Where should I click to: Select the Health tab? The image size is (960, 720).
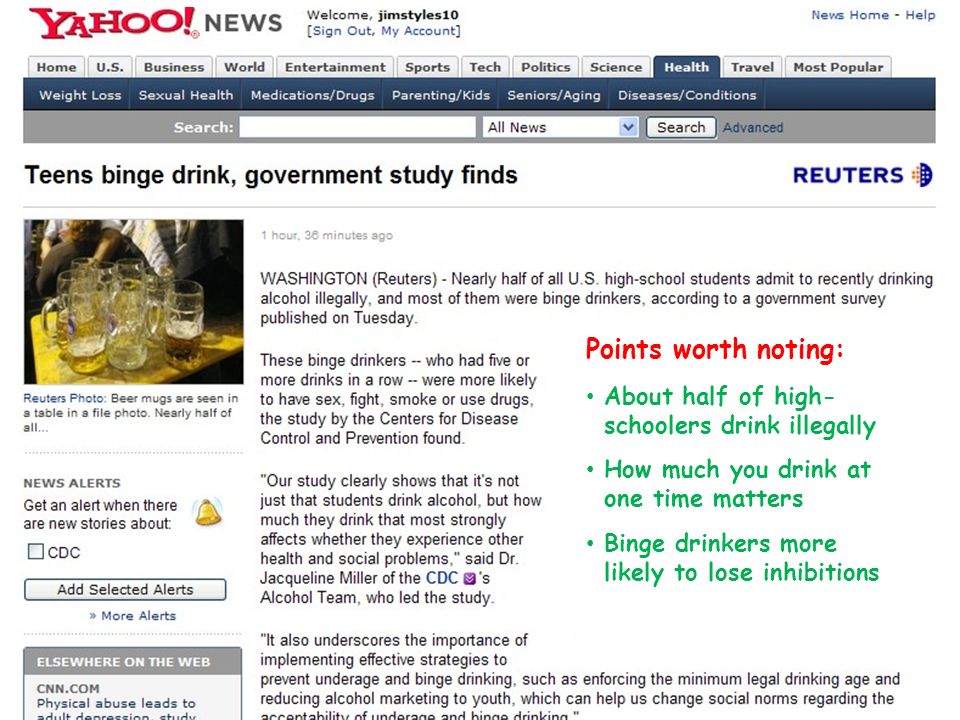(x=686, y=67)
